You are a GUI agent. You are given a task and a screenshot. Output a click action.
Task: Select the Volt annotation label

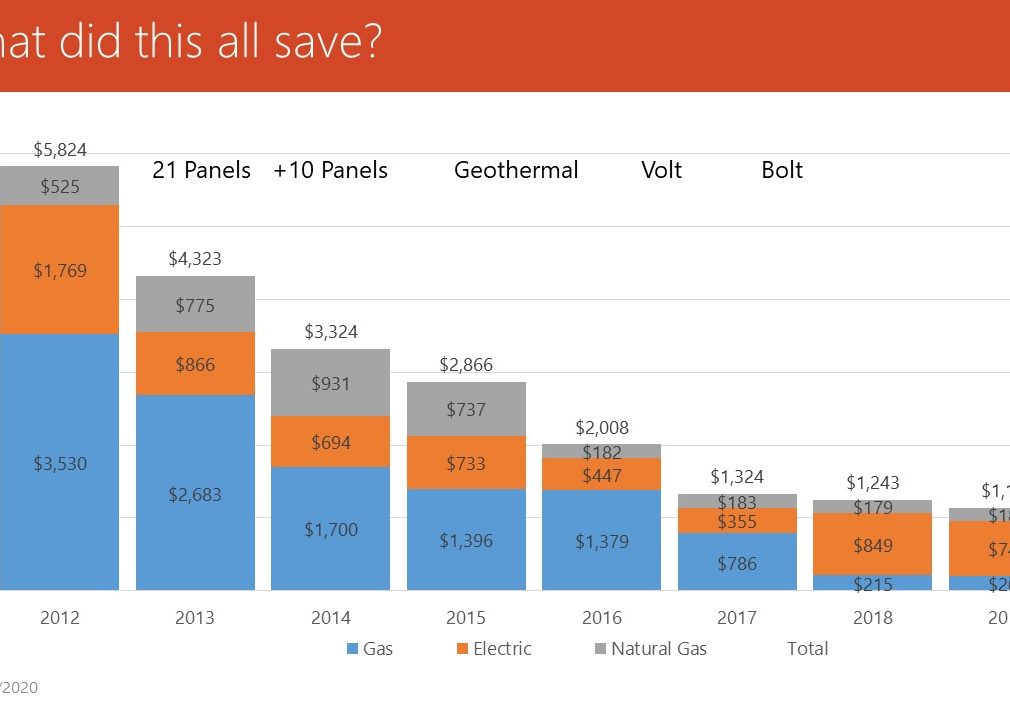pos(661,170)
